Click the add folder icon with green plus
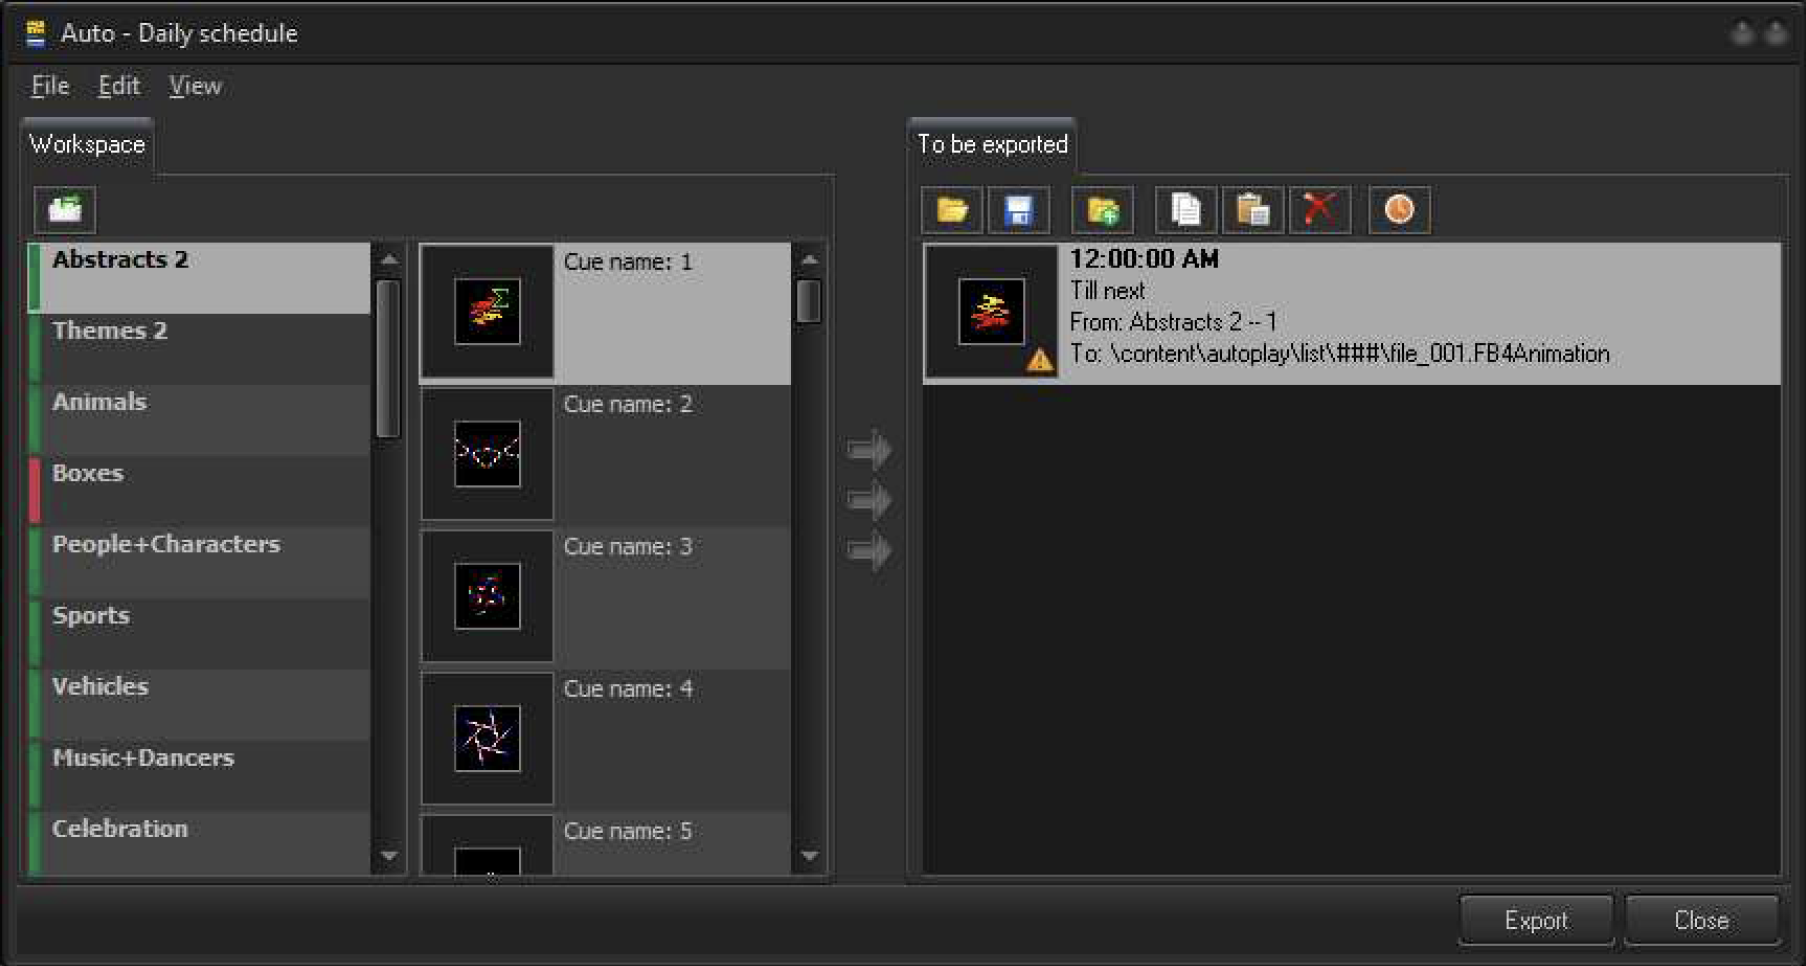The width and height of the screenshot is (1806, 966). point(1103,210)
